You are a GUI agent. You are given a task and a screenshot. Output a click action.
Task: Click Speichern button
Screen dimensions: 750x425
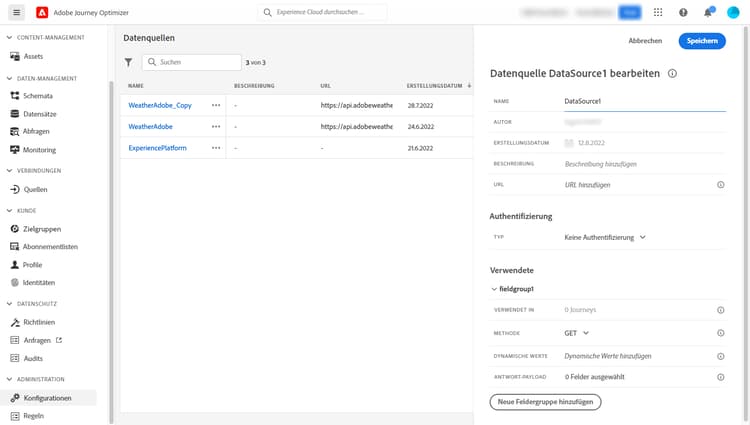click(x=702, y=41)
